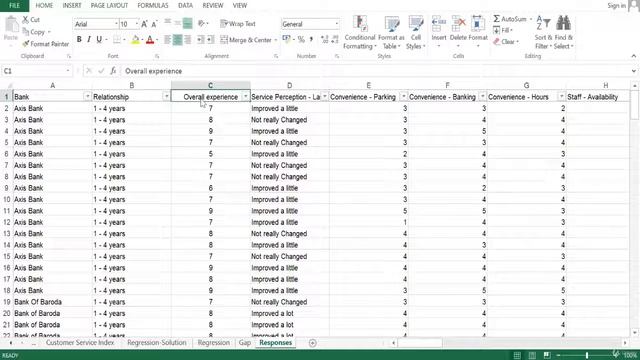Add a new sheet with plus button

coord(312,343)
